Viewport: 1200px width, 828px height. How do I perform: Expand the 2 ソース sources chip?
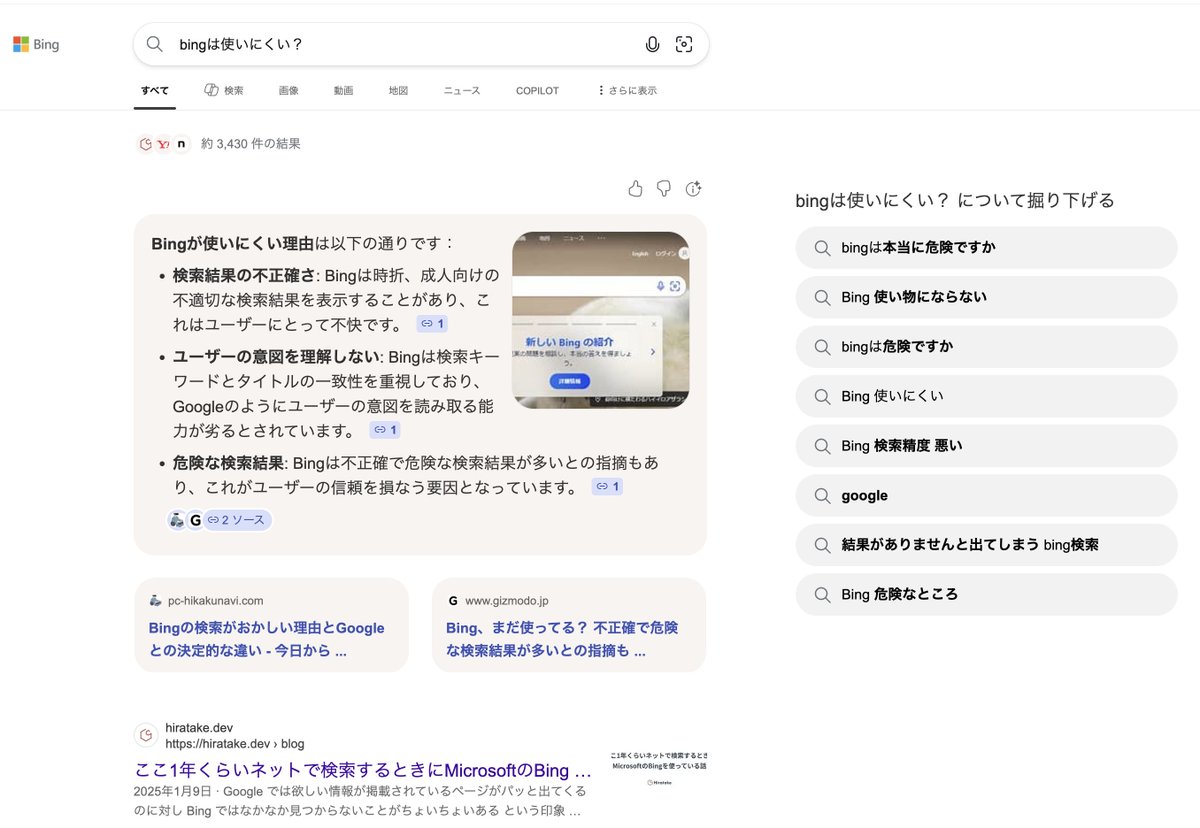pos(237,520)
